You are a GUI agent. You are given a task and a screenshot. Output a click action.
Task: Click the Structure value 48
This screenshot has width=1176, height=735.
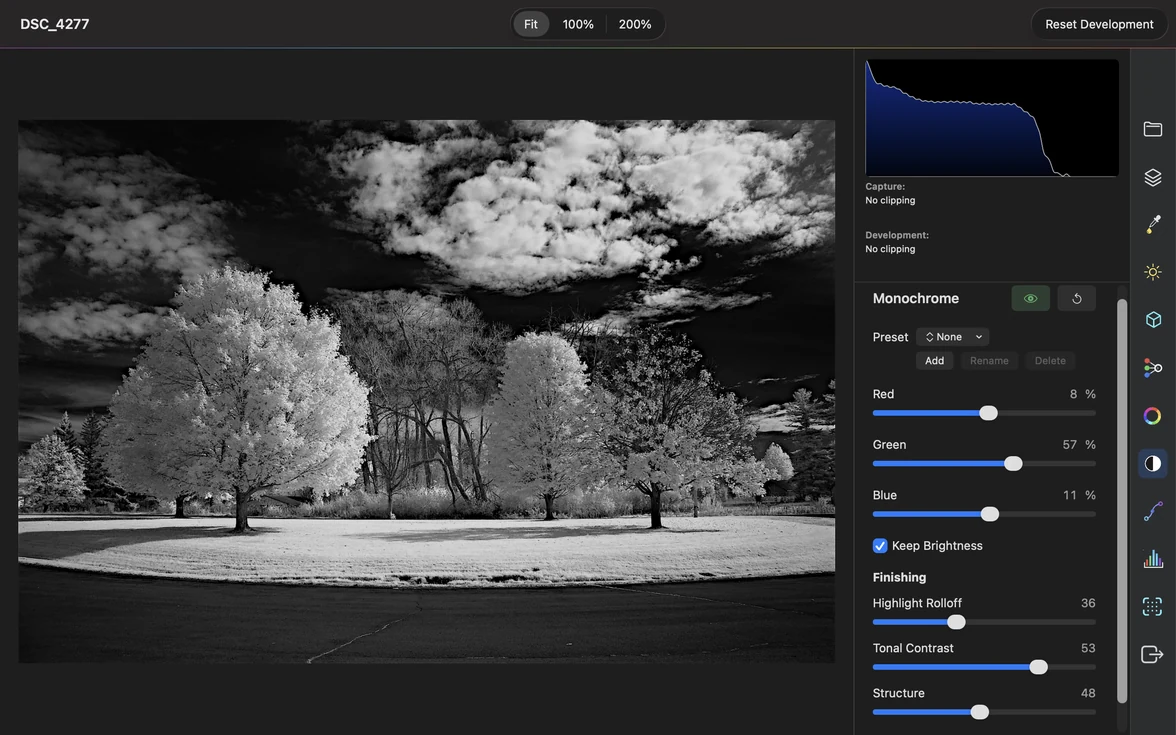coord(1088,693)
